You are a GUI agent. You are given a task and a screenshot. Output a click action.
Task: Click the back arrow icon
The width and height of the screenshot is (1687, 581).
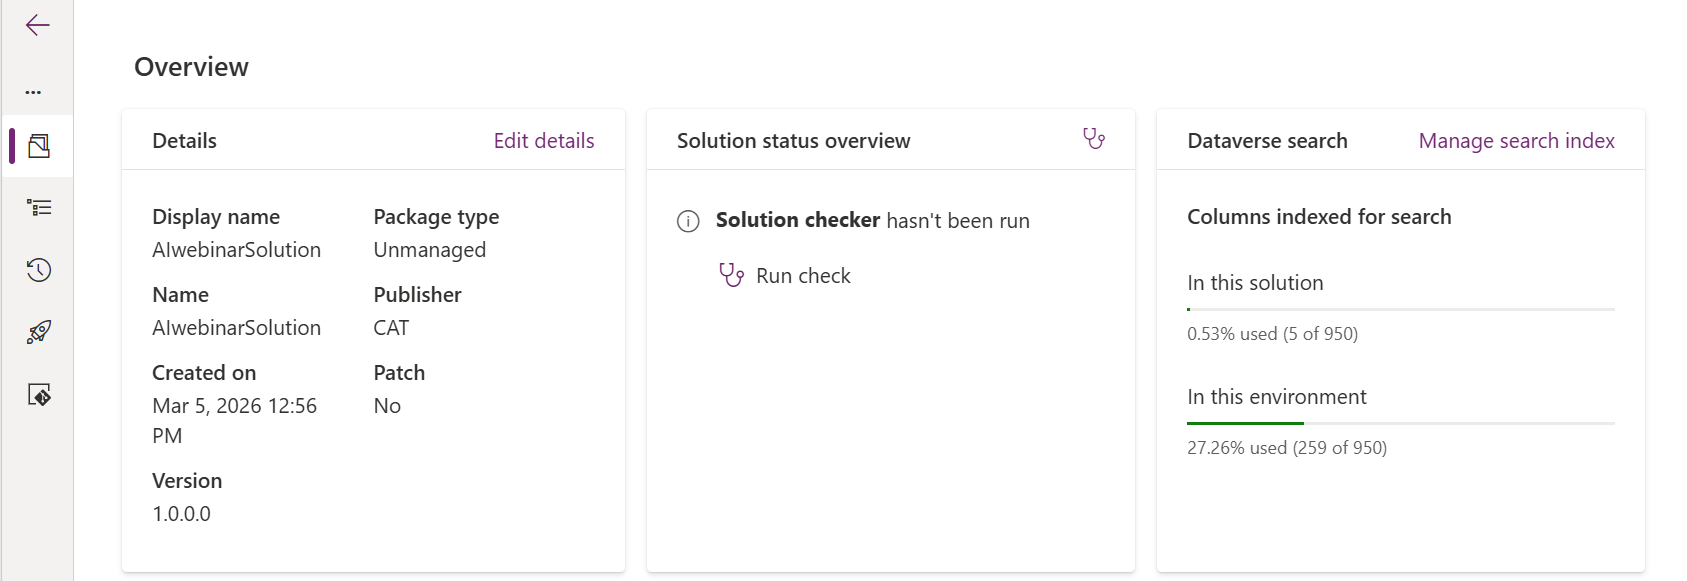pos(37,25)
